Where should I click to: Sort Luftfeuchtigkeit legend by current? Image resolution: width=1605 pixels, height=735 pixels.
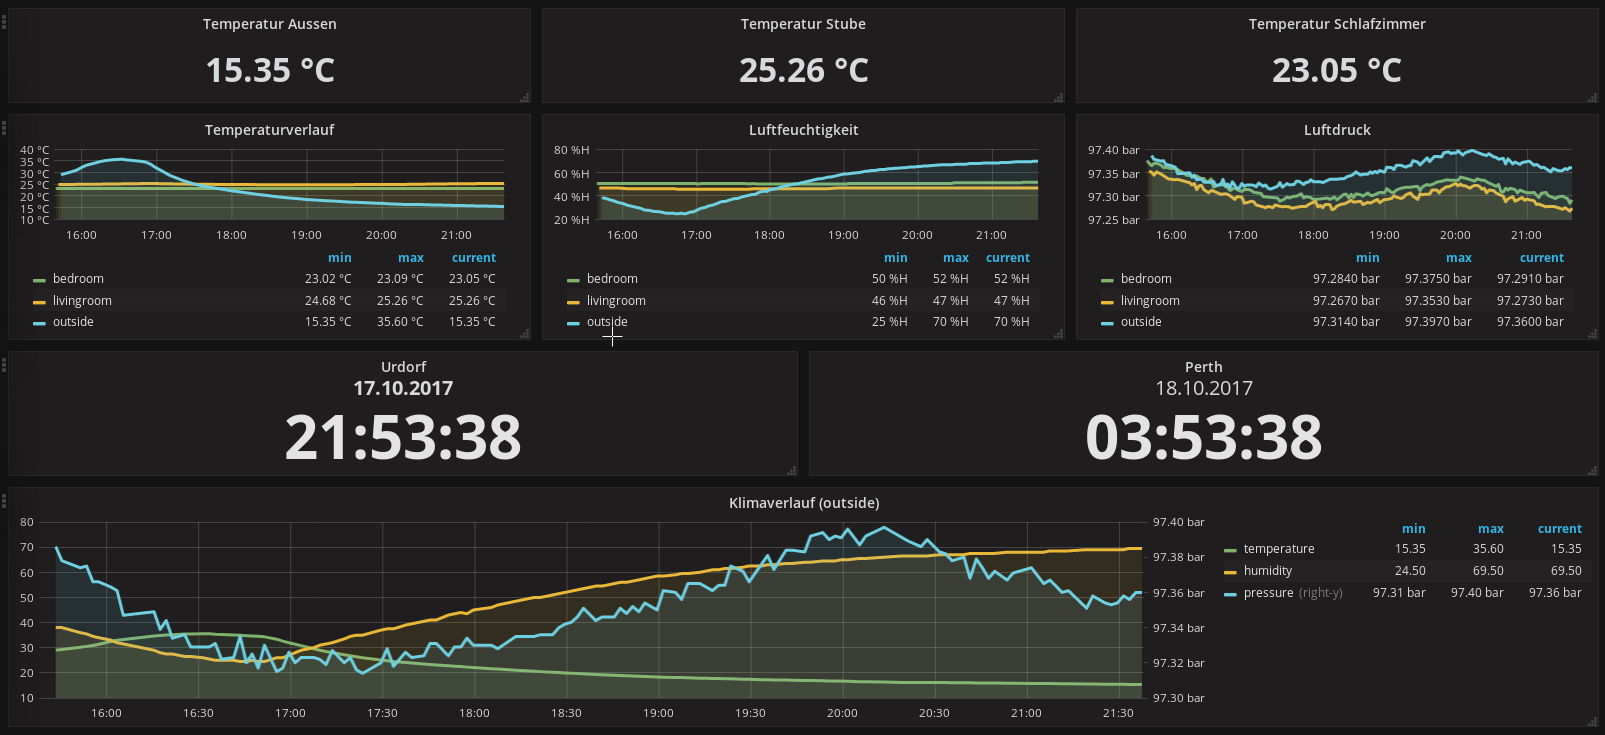tap(1008, 258)
